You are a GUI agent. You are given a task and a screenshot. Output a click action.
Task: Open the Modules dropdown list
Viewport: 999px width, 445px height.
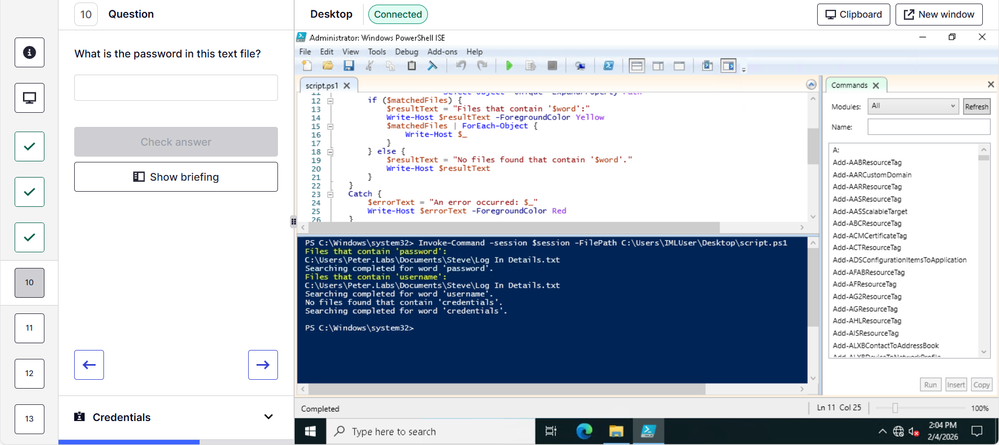tap(913, 106)
